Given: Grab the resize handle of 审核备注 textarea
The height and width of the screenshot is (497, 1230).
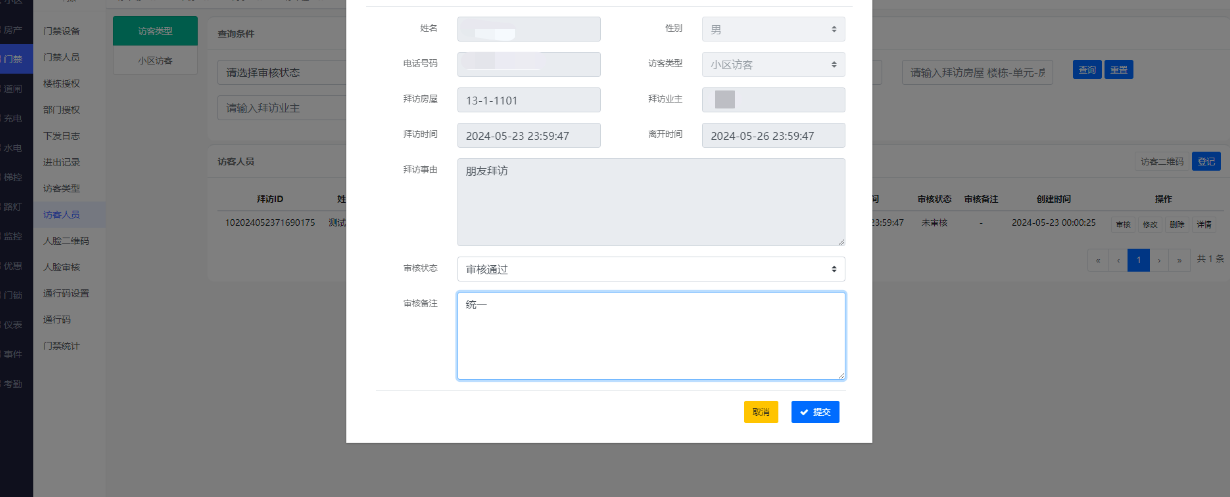Looking at the screenshot, I should click(x=840, y=375).
